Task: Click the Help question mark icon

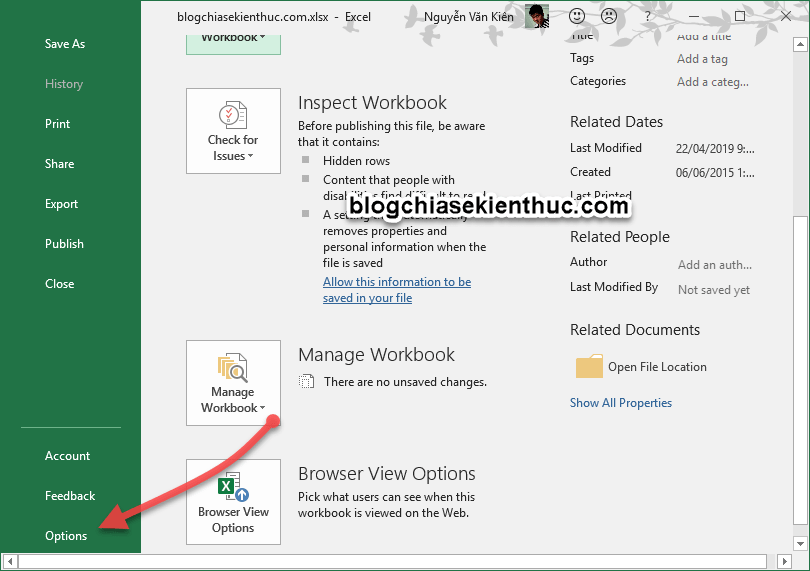Action: [x=645, y=16]
